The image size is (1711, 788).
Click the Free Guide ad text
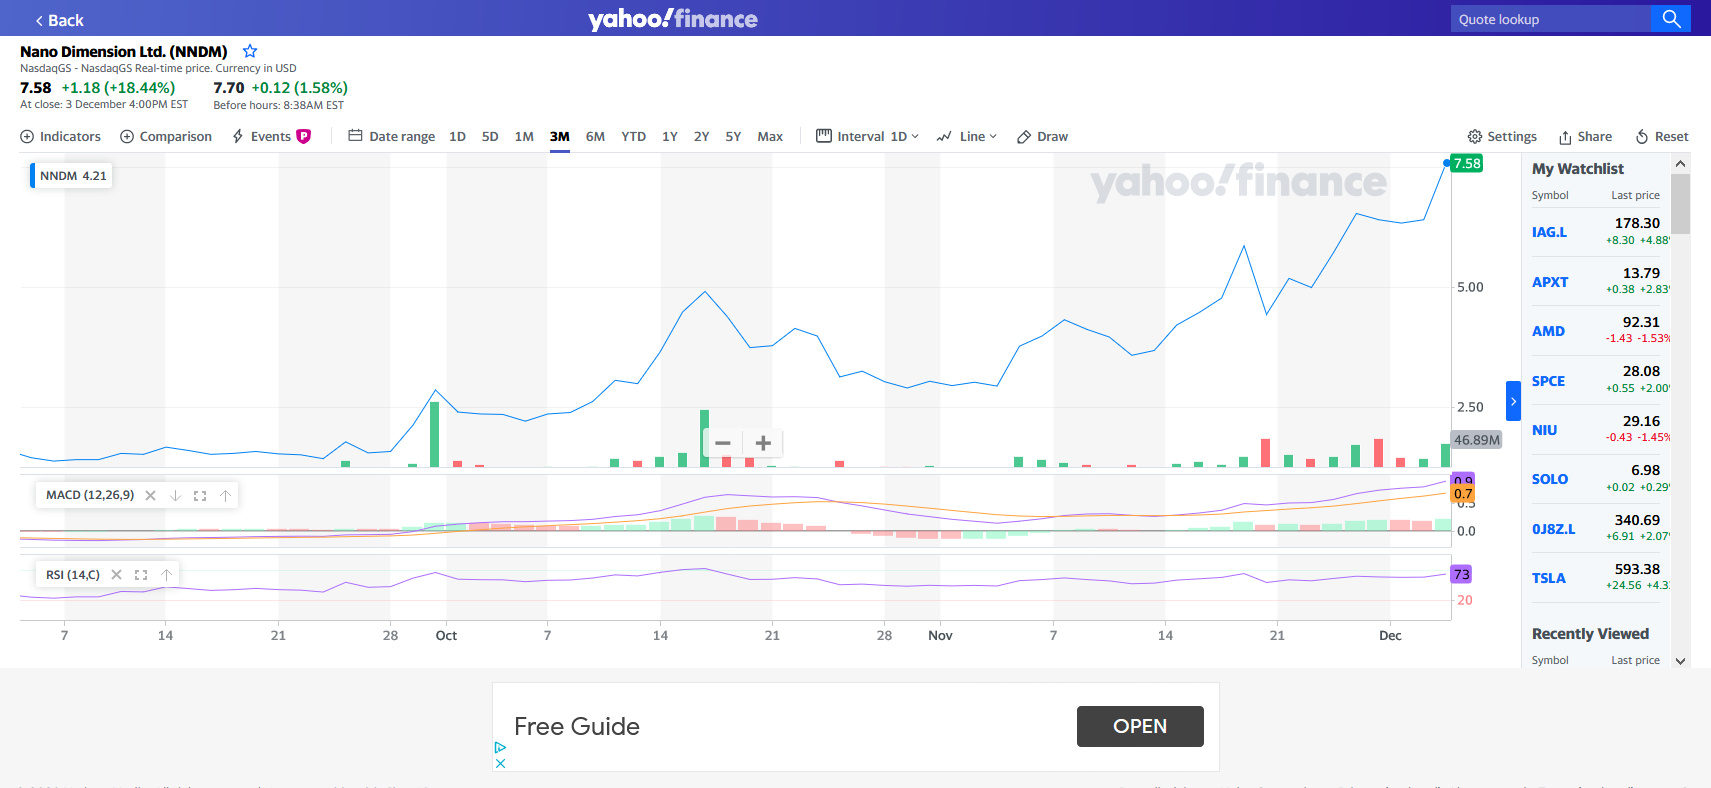point(577,726)
